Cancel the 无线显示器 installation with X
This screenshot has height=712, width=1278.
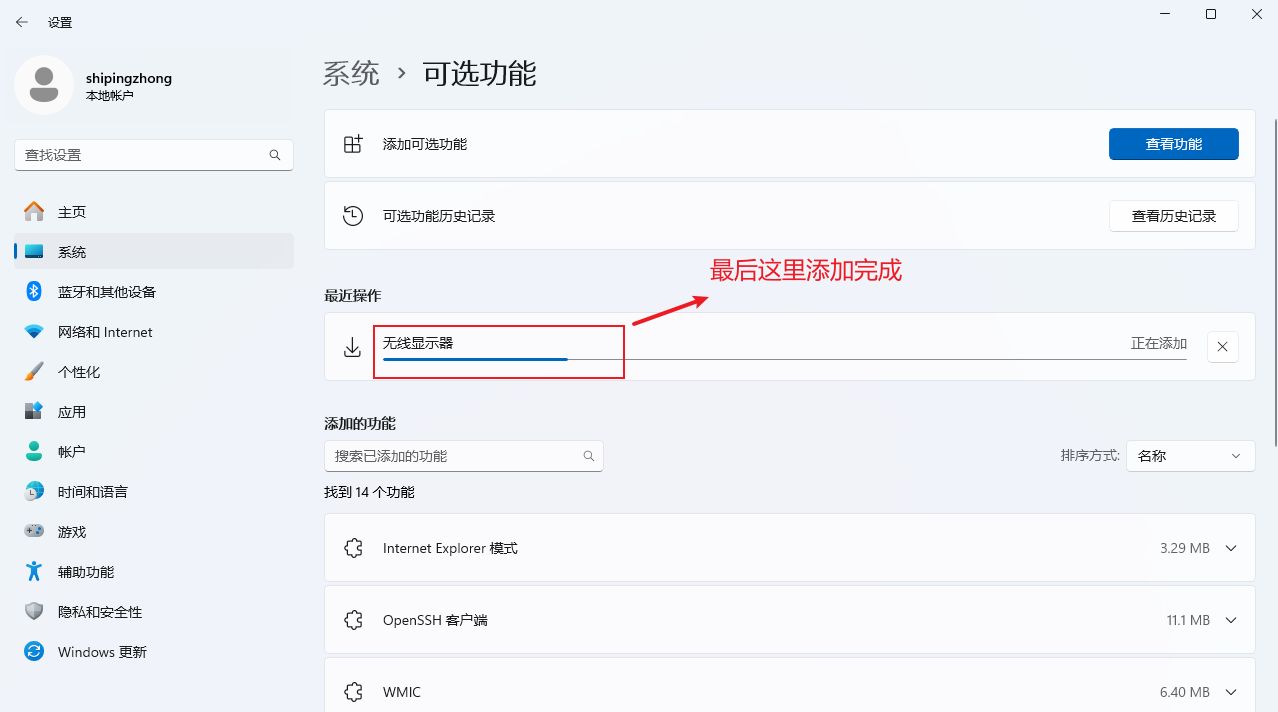click(1222, 347)
